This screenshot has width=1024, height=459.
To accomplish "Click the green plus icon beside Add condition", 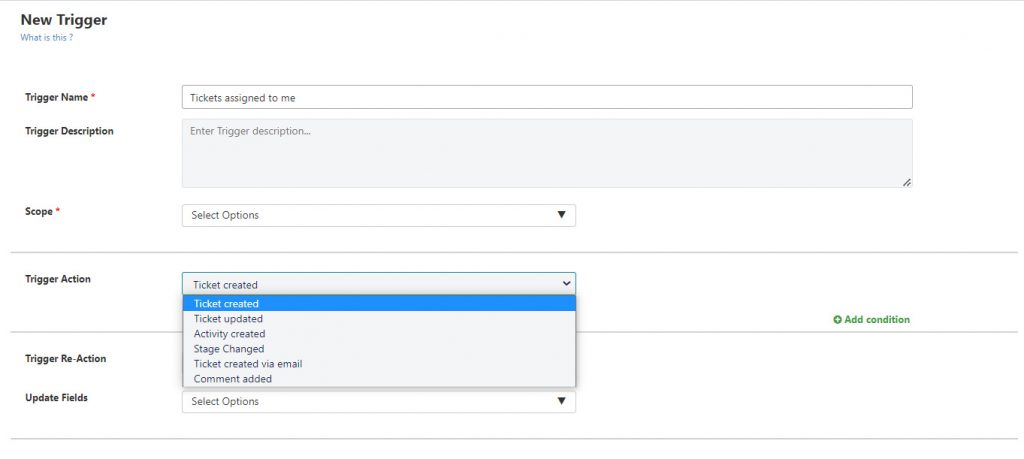I will (837, 320).
